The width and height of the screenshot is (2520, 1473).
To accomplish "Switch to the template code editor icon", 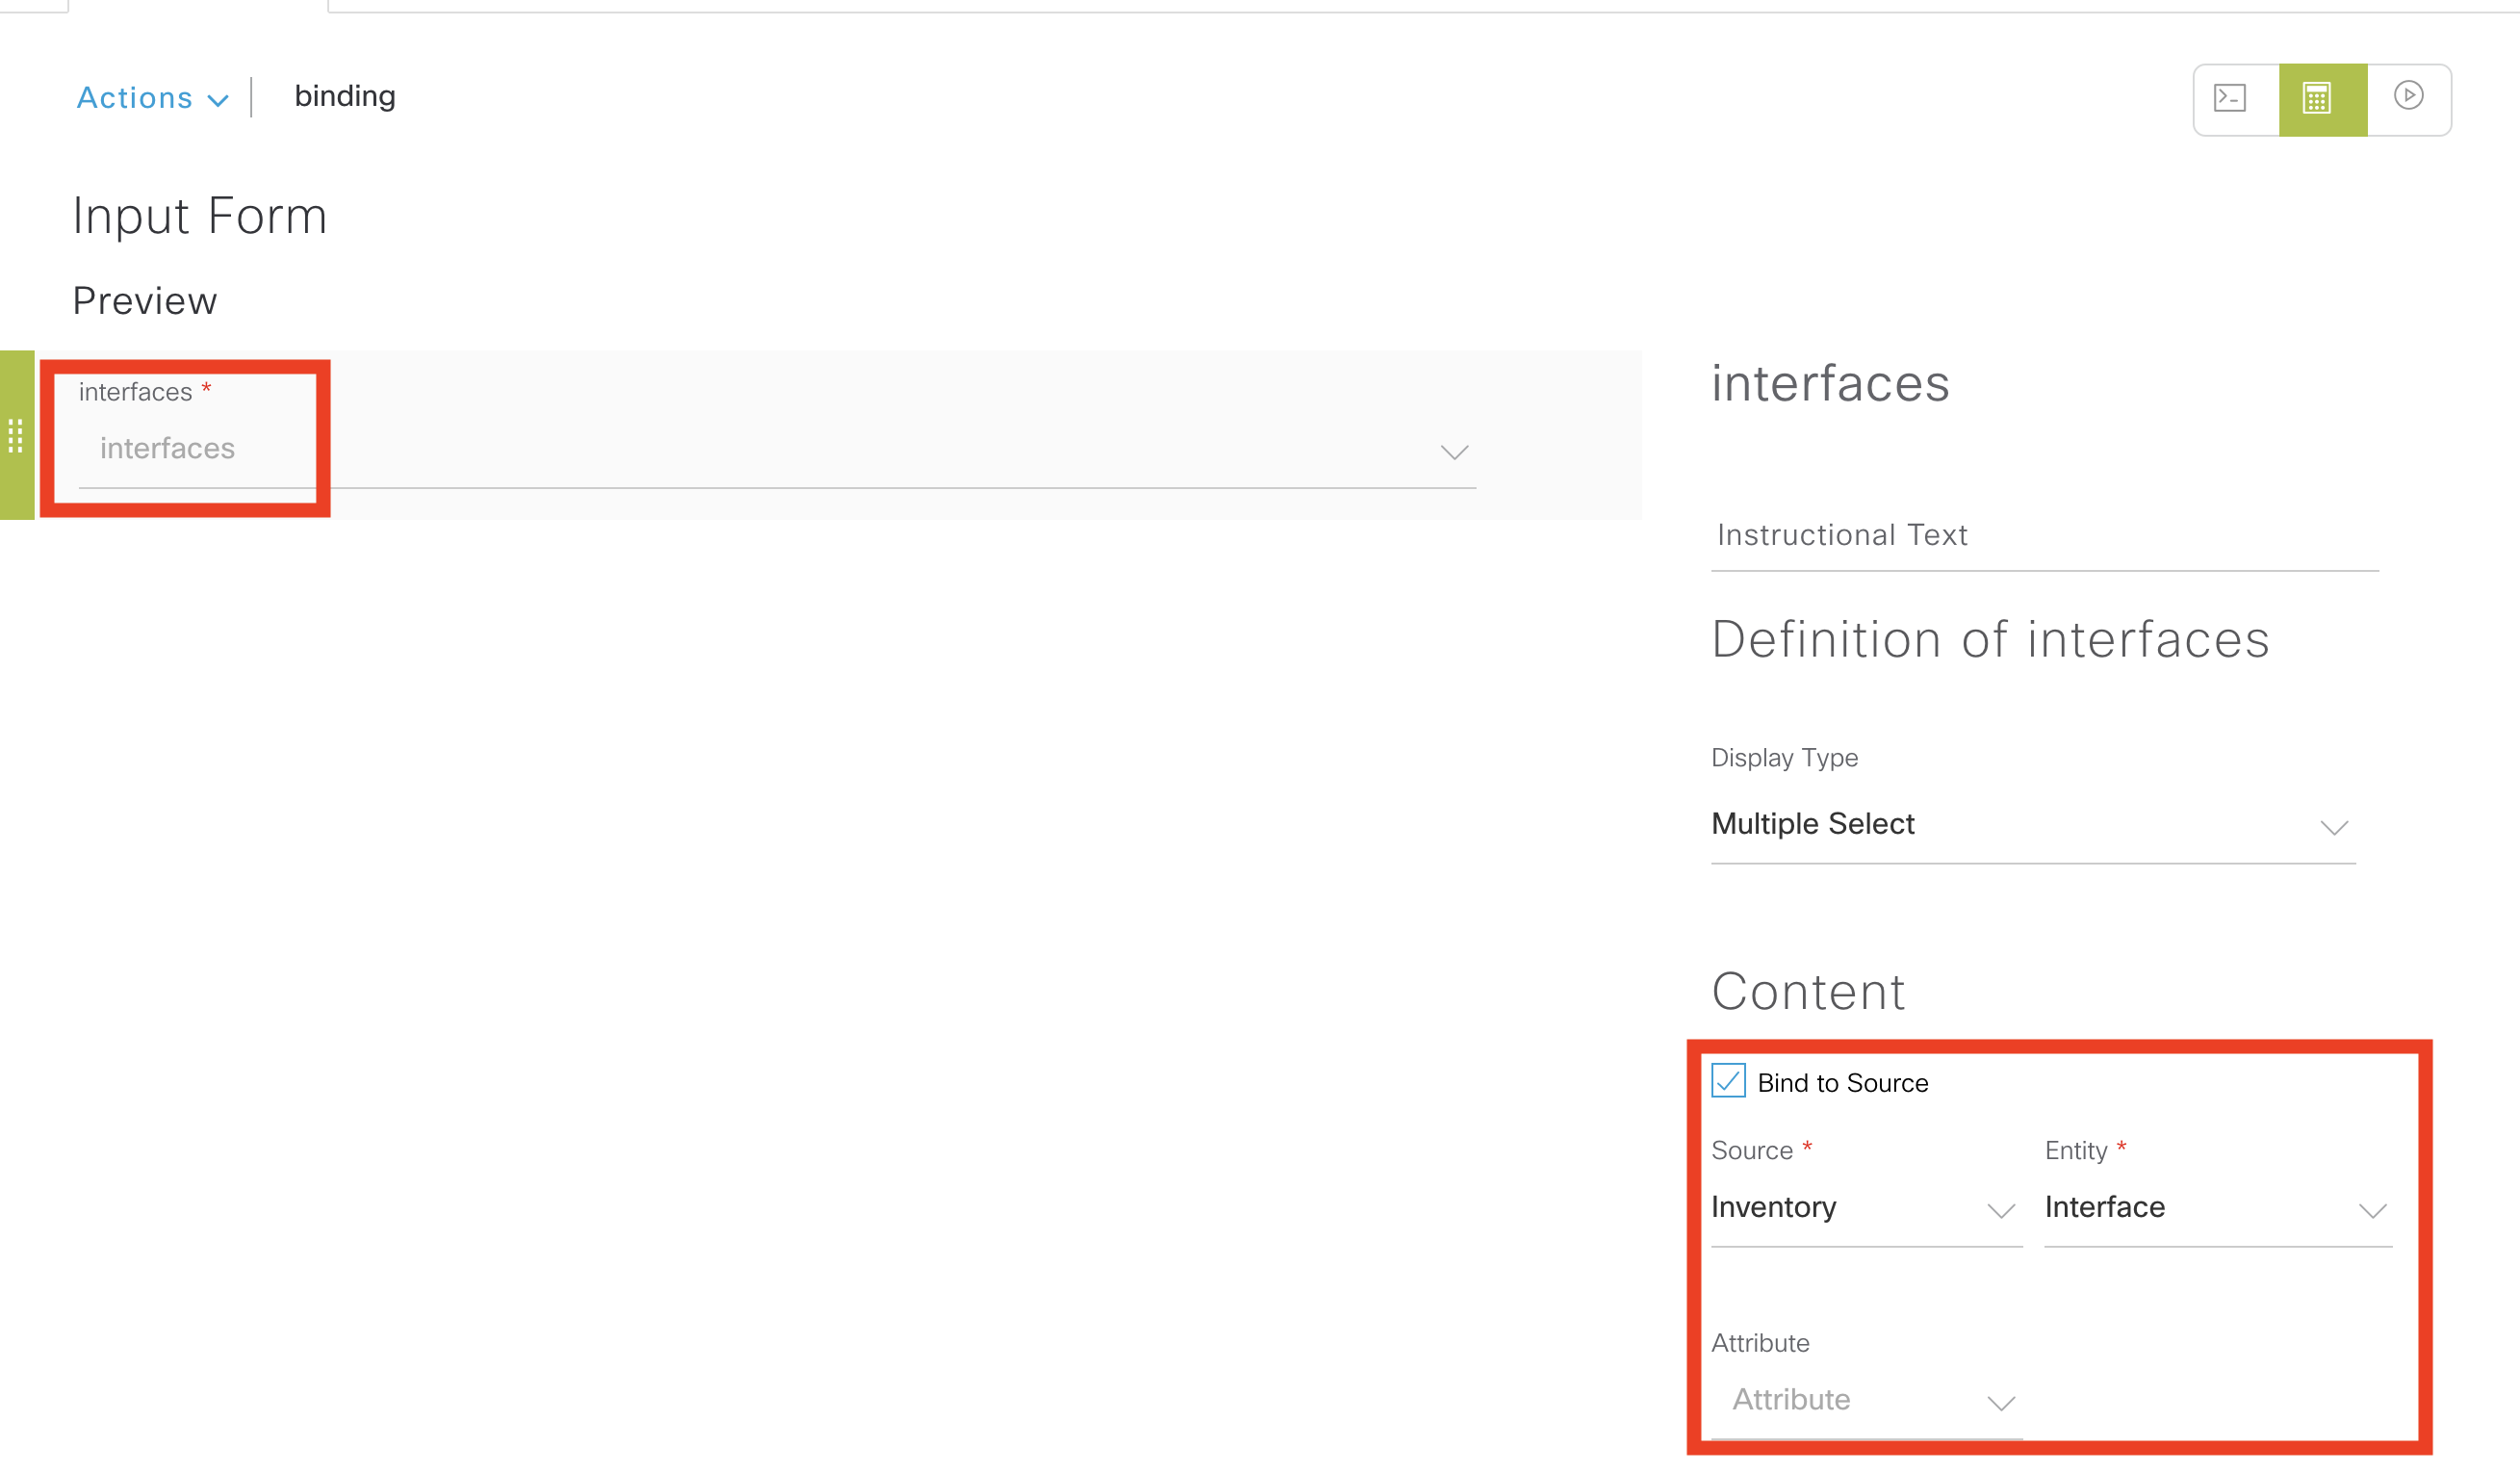I will pos(2230,98).
